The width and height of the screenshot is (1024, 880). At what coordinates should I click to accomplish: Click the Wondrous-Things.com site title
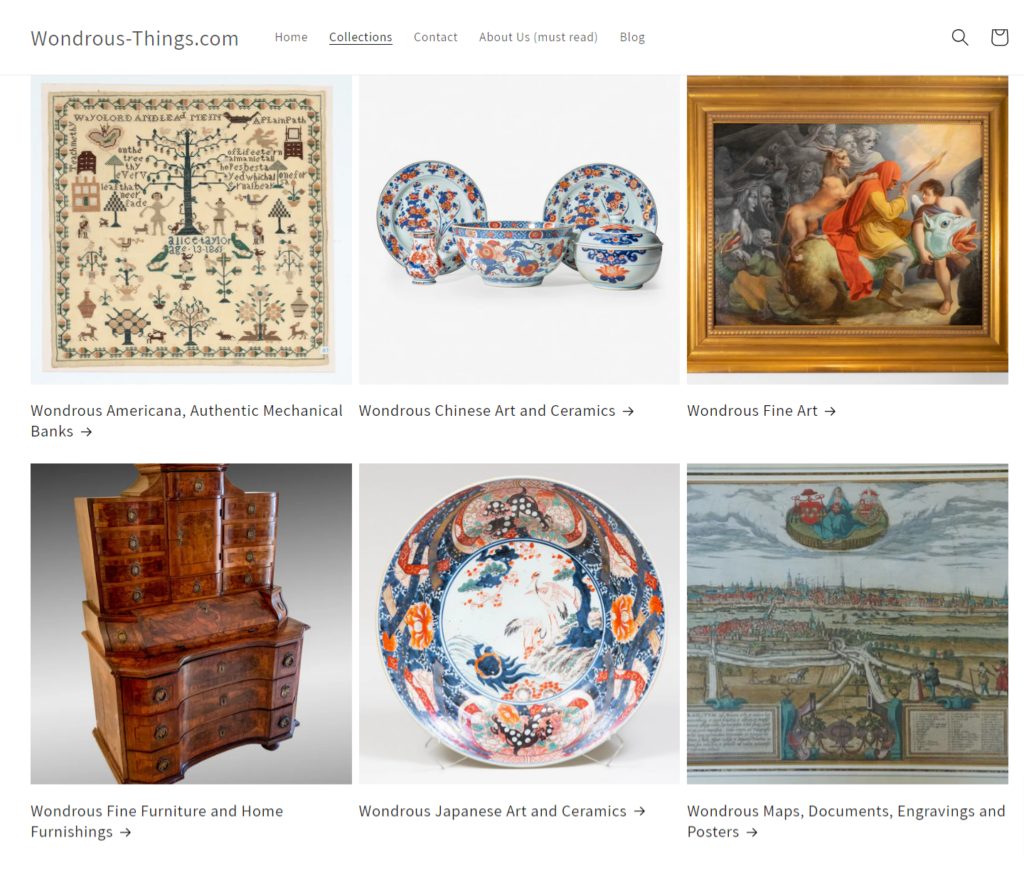click(135, 39)
